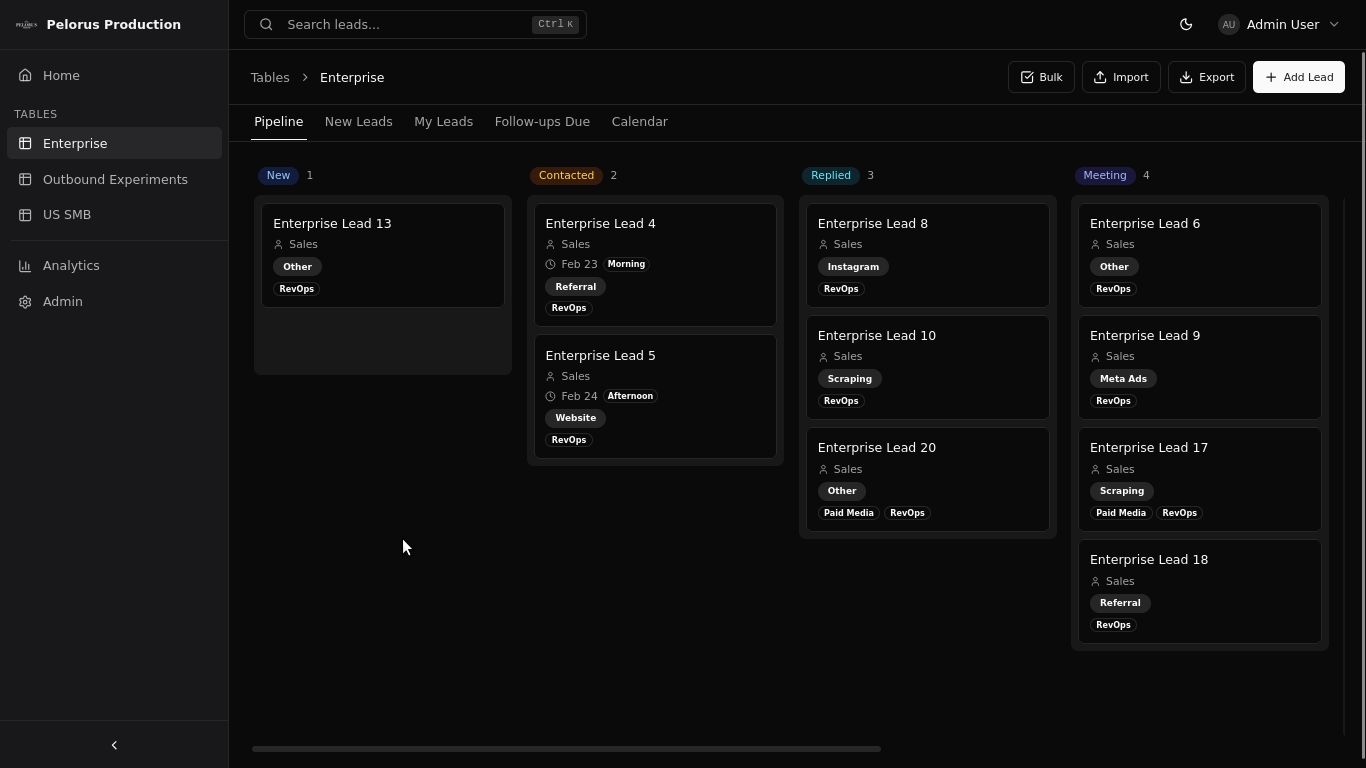Click the Replied column status badge
Image resolution: width=1366 pixels, height=768 pixels.
pyautogui.click(x=830, y=175)
